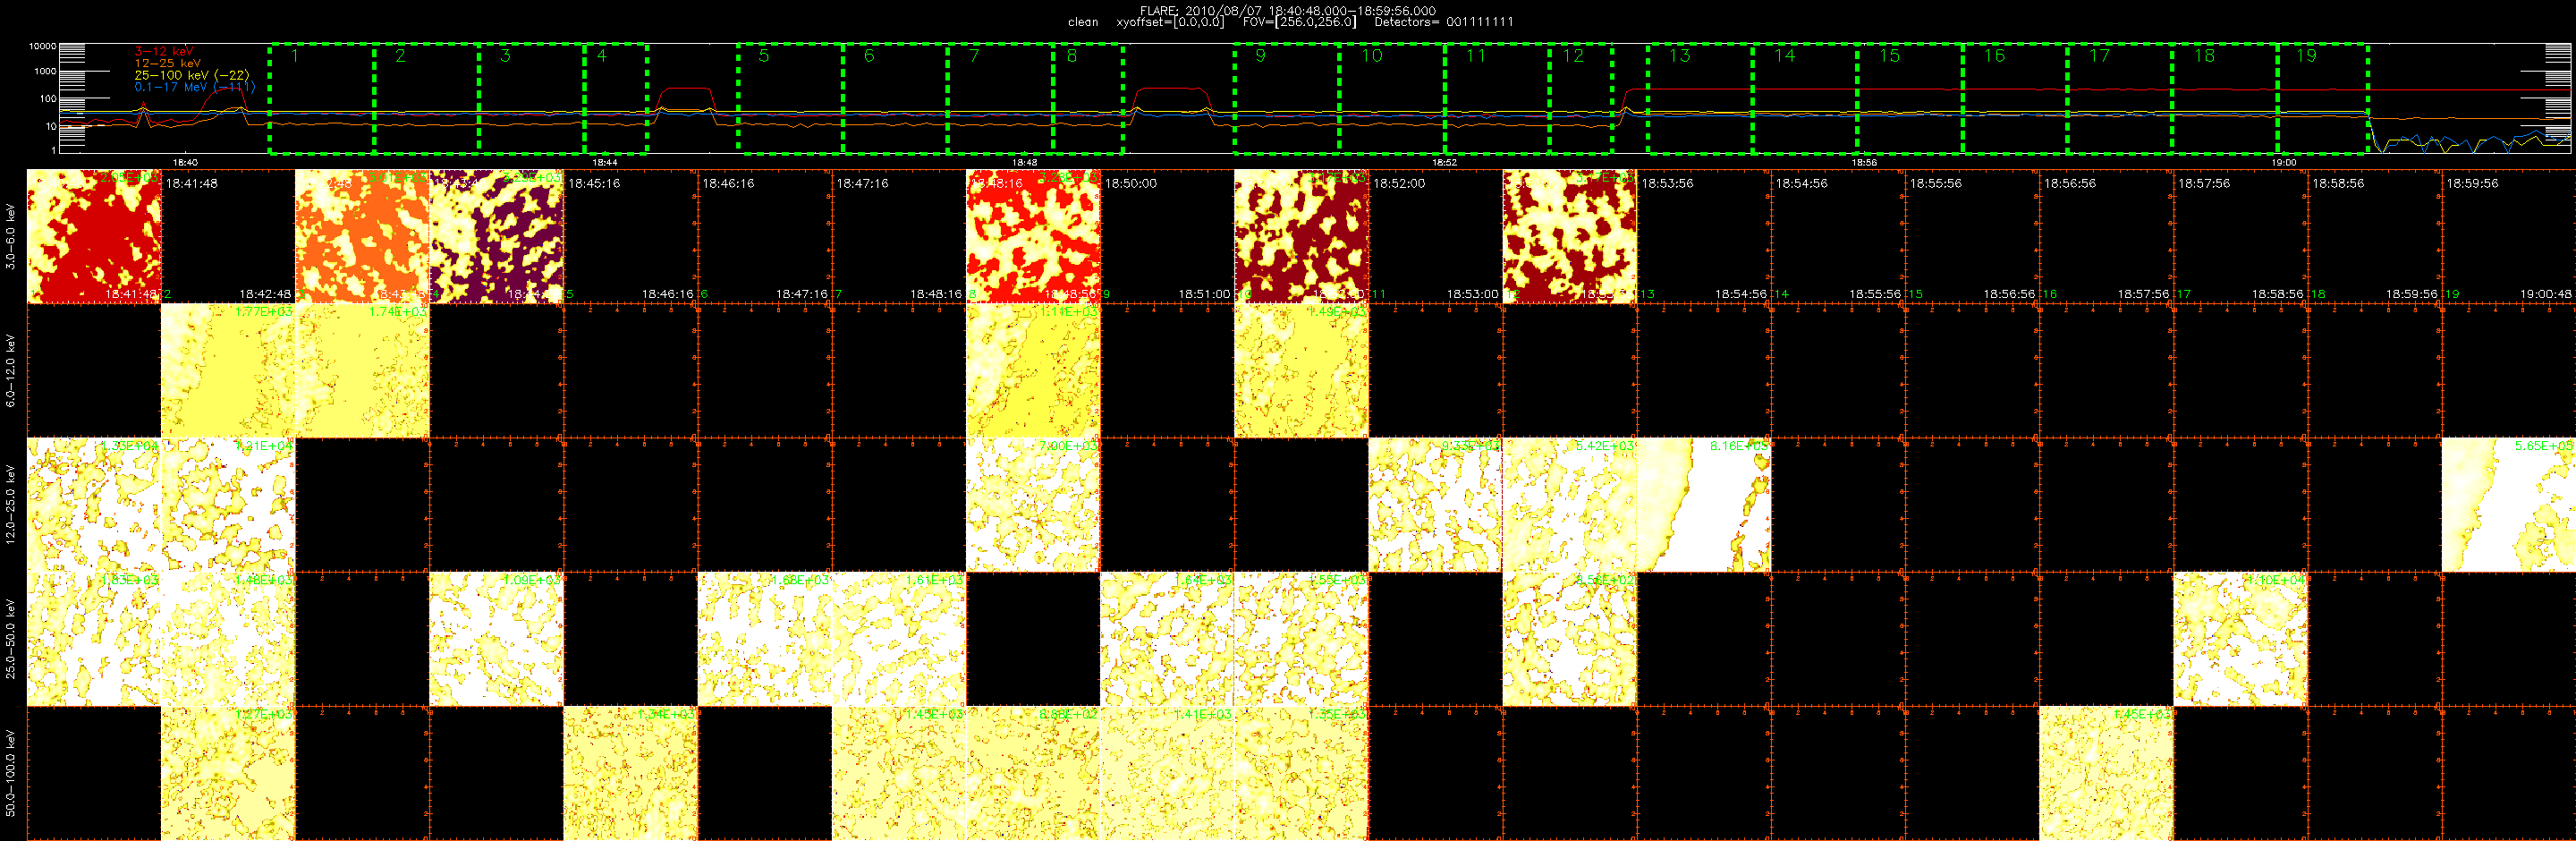Choose the 25-50 keV image labeled 1.68E+03
The height and width of the screenshot is (841, 2576).
pos(764,639)
